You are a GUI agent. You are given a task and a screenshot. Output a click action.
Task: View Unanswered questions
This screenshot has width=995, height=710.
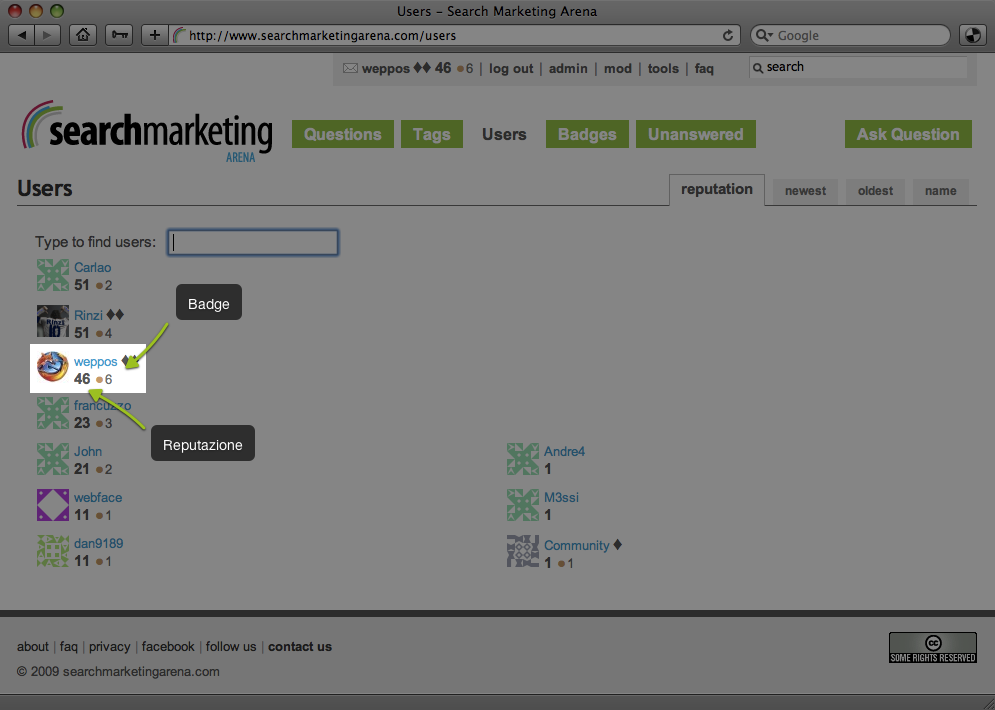[x=695, y=134]
